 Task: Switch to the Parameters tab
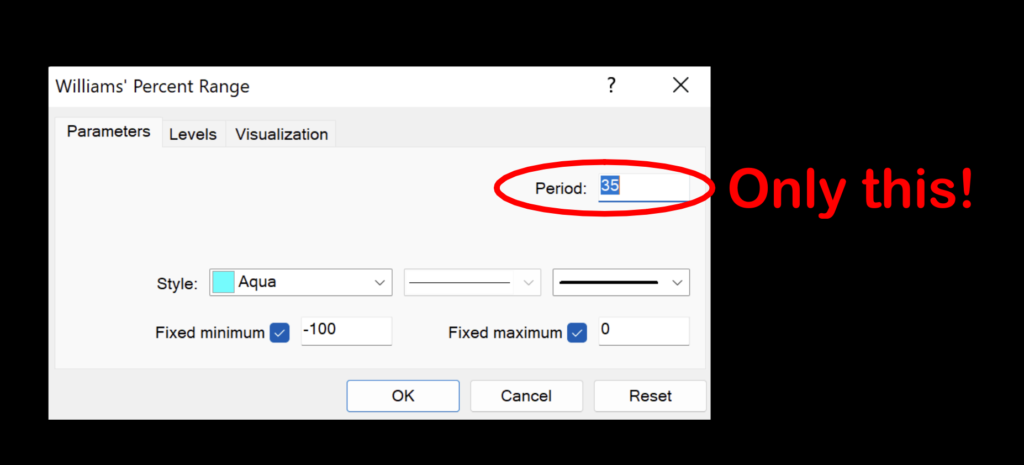[x=108, y=132]
